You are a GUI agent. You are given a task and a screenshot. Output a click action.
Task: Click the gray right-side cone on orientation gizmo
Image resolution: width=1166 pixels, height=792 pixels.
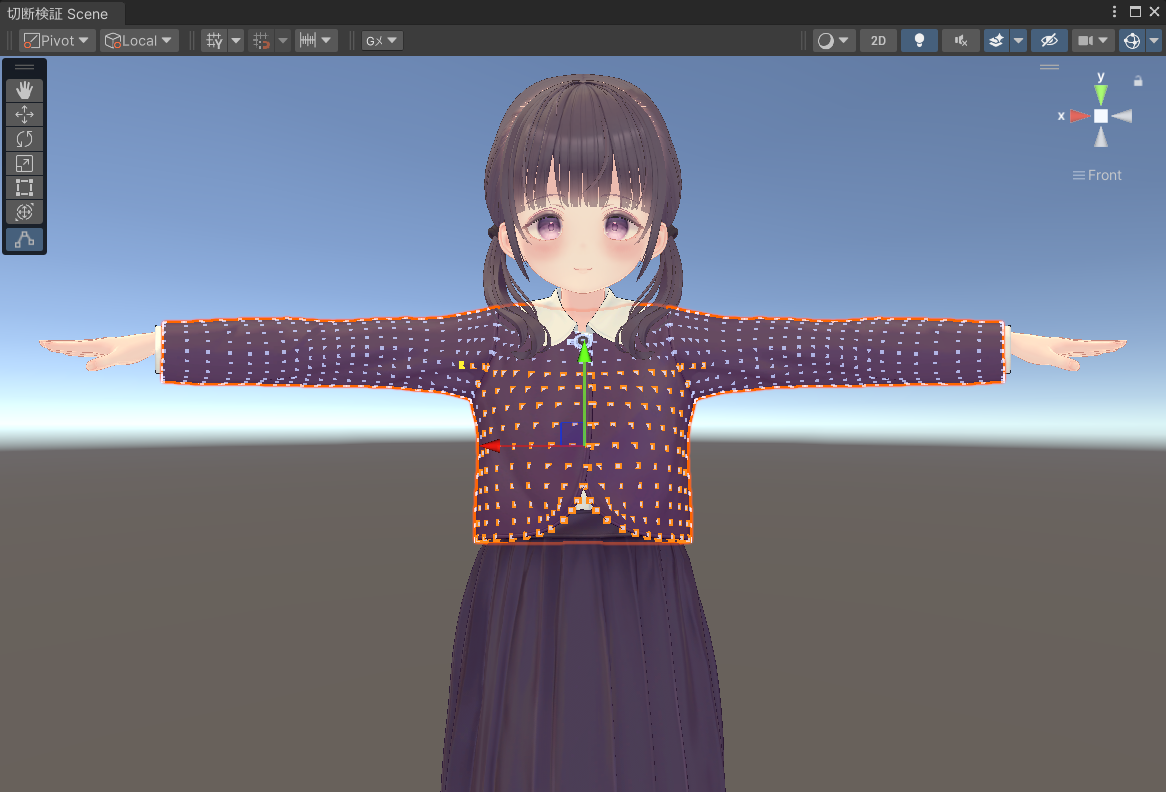(x=1121, y=116)
